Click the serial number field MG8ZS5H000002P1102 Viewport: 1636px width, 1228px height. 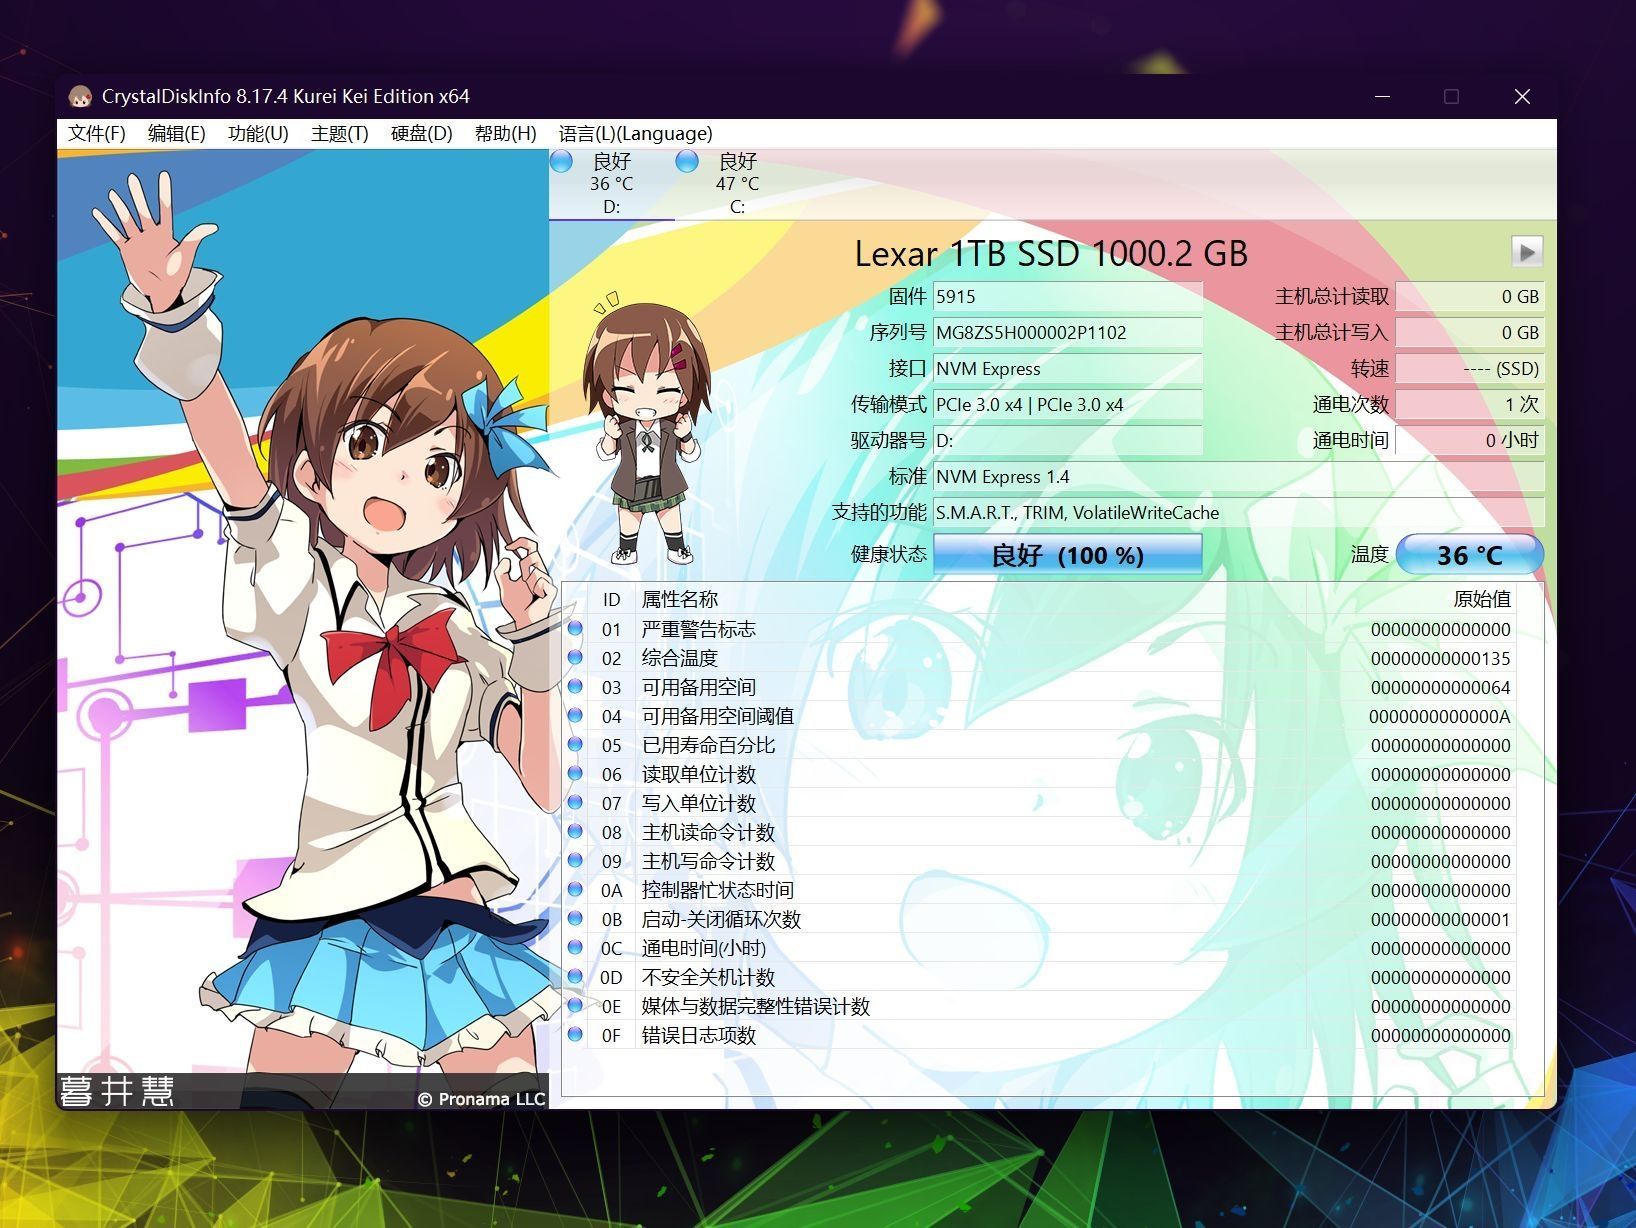coord(1067,333)
